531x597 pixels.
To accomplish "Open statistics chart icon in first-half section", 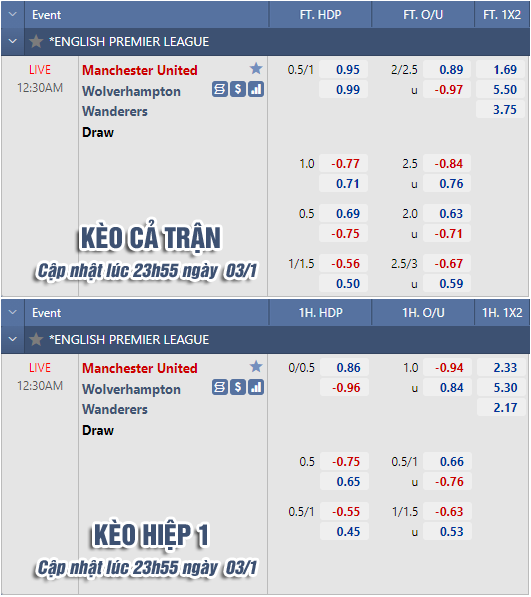I will point(256,388).
